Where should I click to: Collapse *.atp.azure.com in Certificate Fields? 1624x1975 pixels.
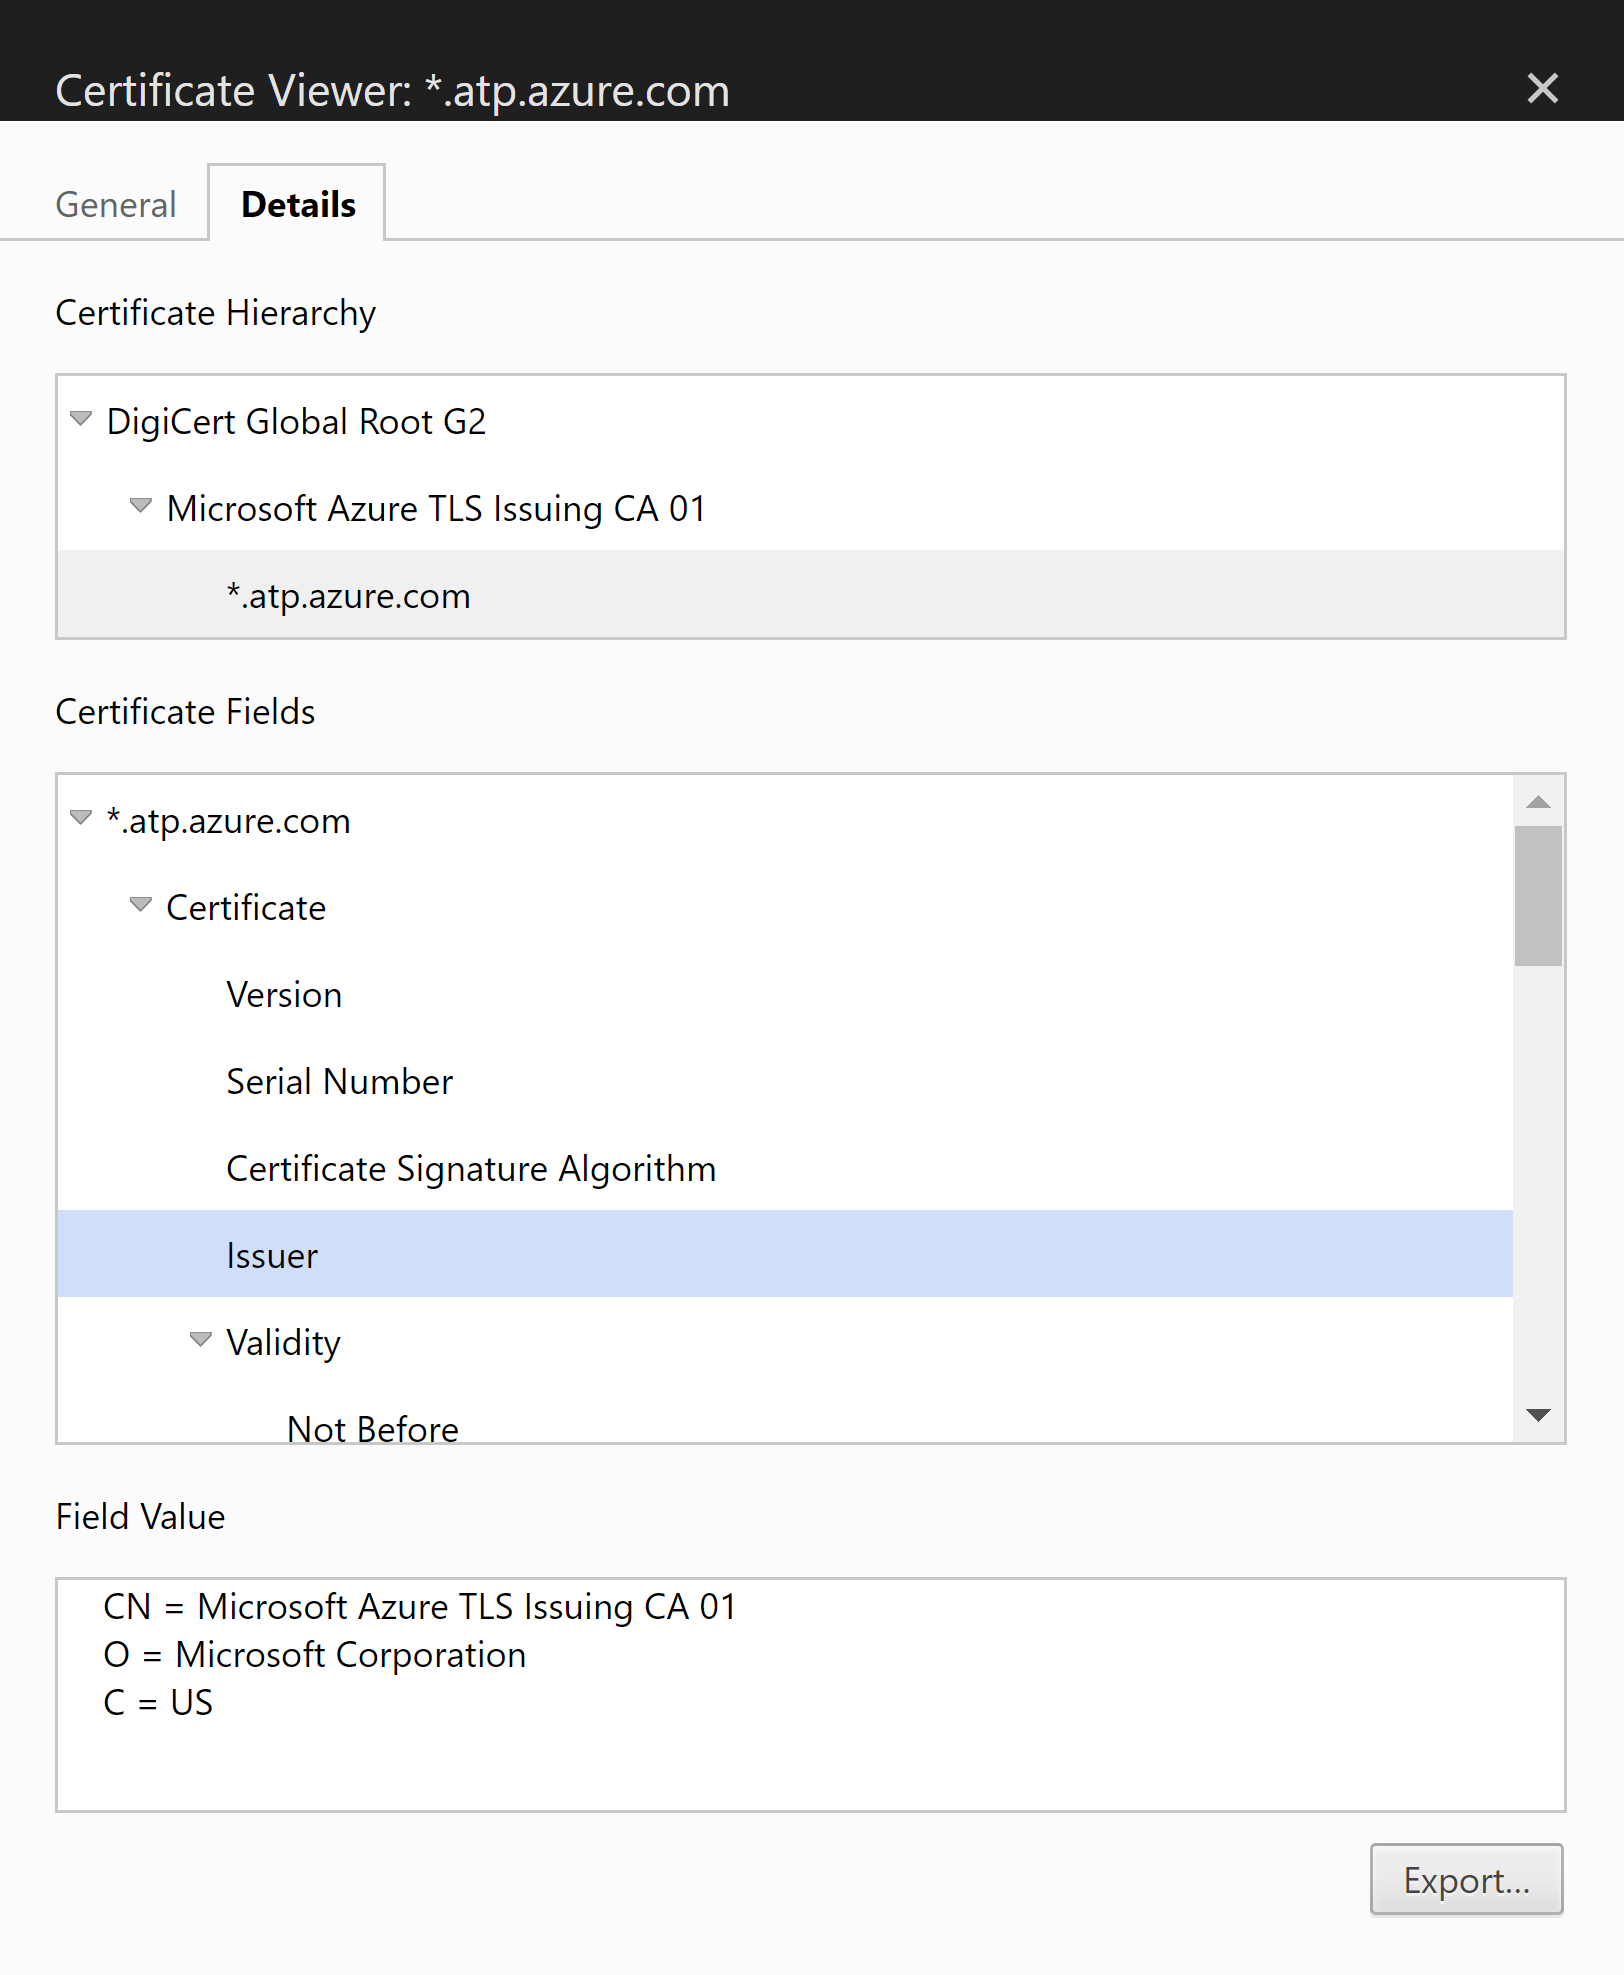pyautogui.click(x=81, y=818)
